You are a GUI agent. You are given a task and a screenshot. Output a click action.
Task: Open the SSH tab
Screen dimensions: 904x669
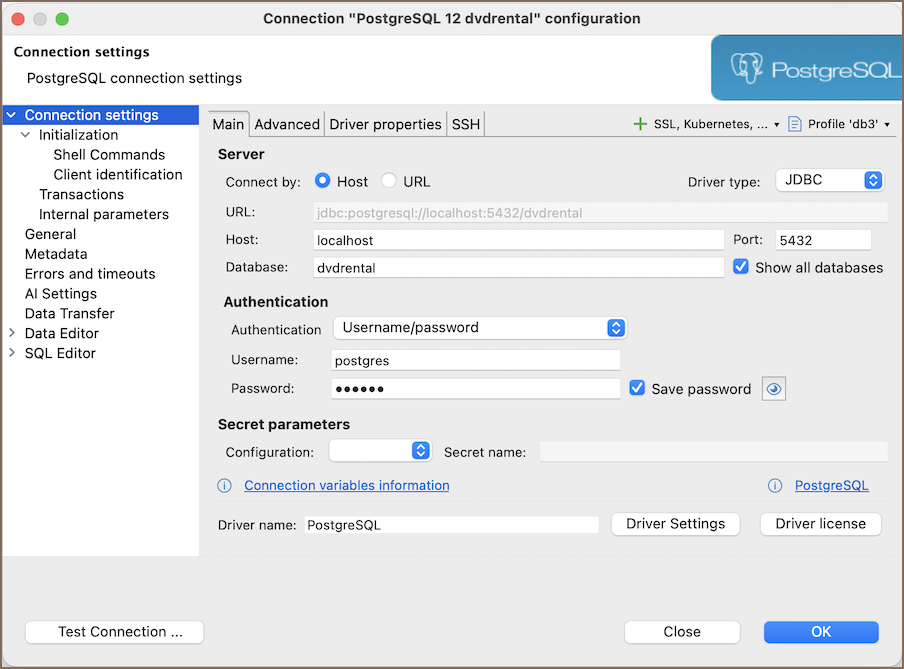[x=466, y=124]
